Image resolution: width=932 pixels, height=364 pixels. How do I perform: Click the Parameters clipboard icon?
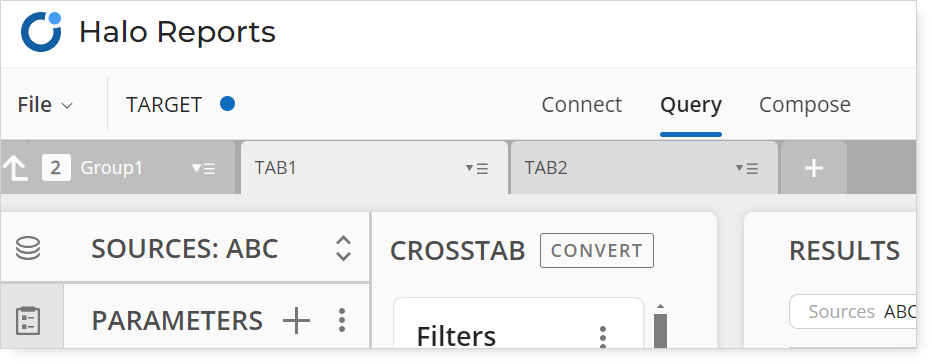28,321
